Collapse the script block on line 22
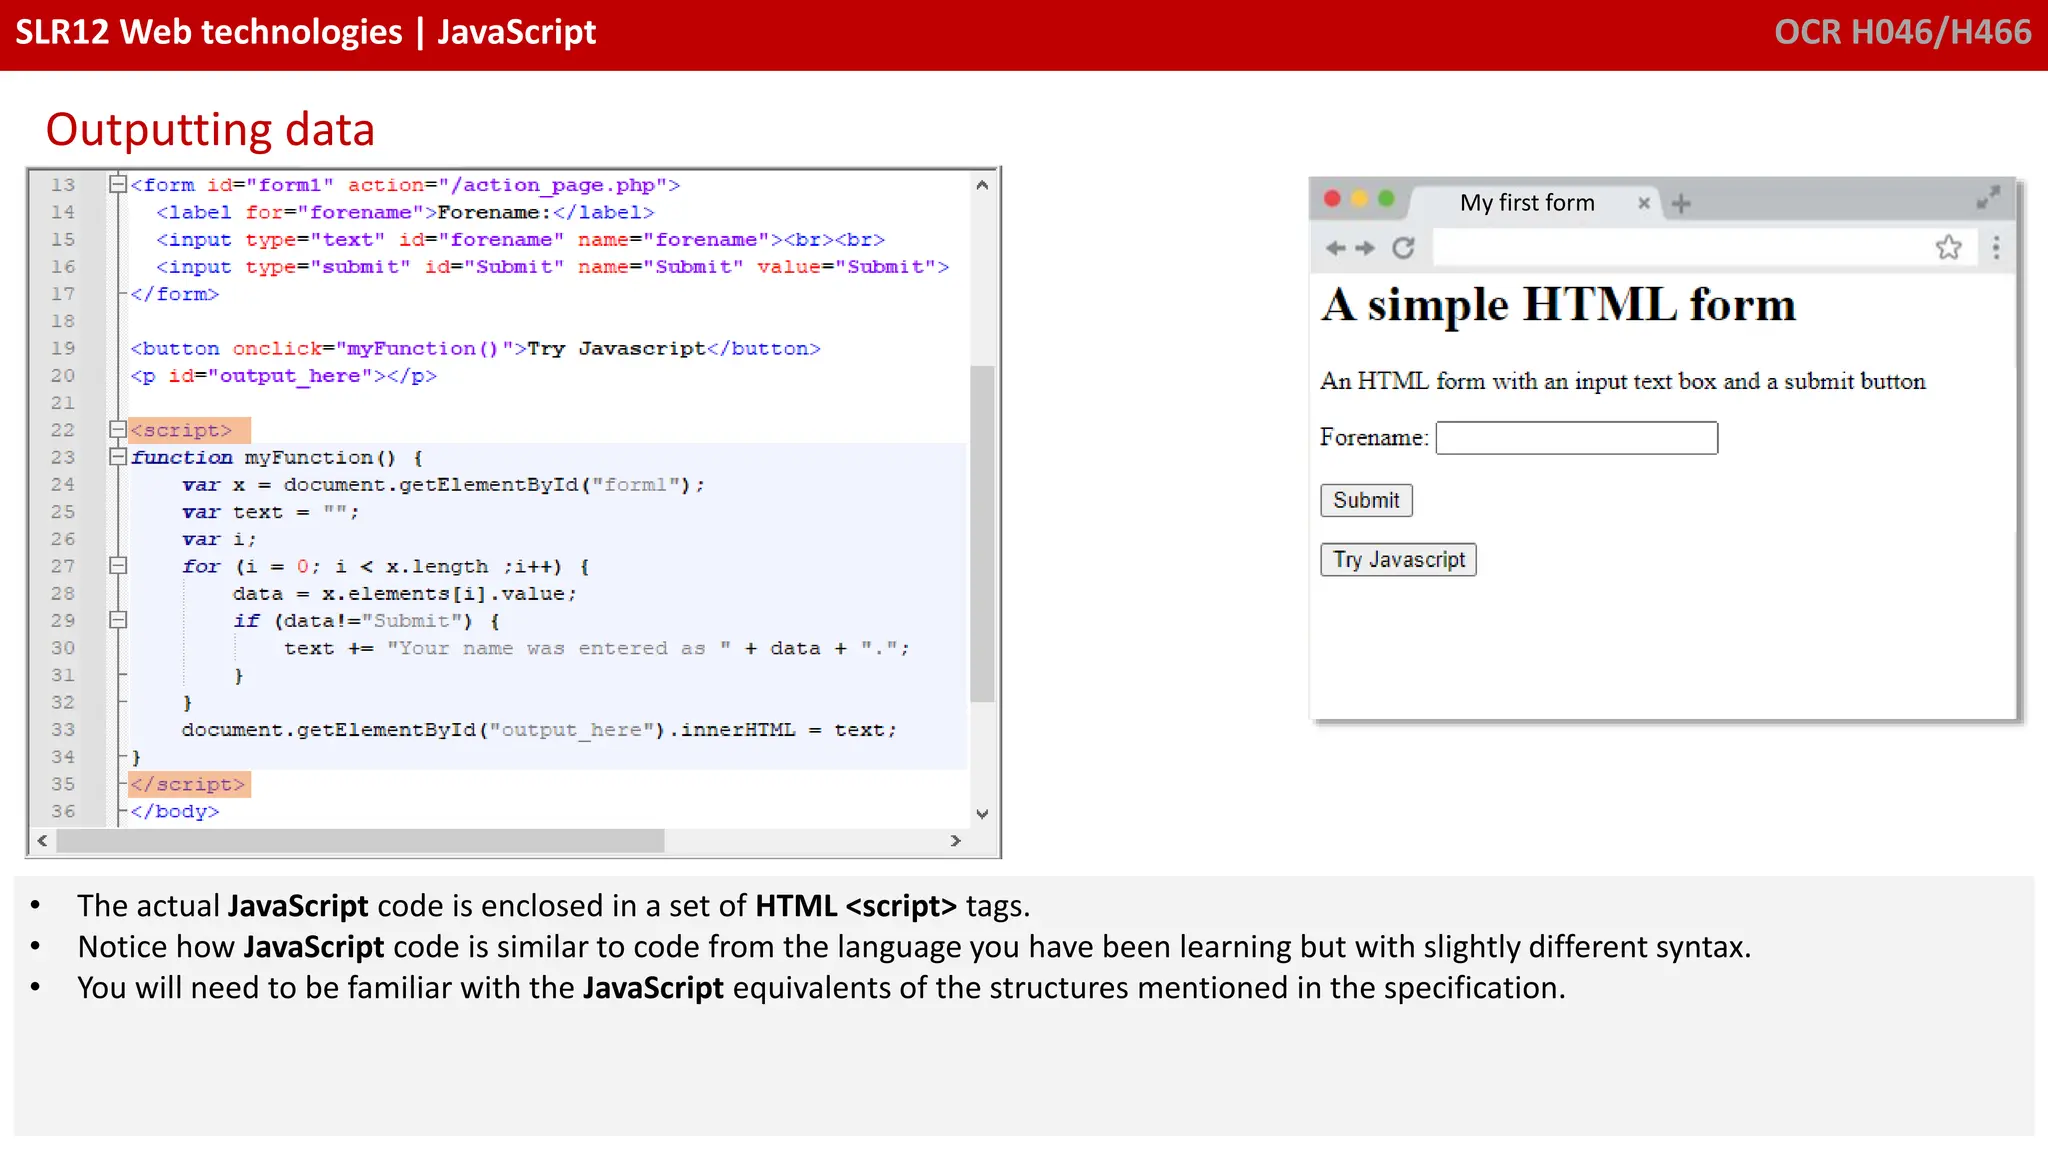 click(118, 430)
